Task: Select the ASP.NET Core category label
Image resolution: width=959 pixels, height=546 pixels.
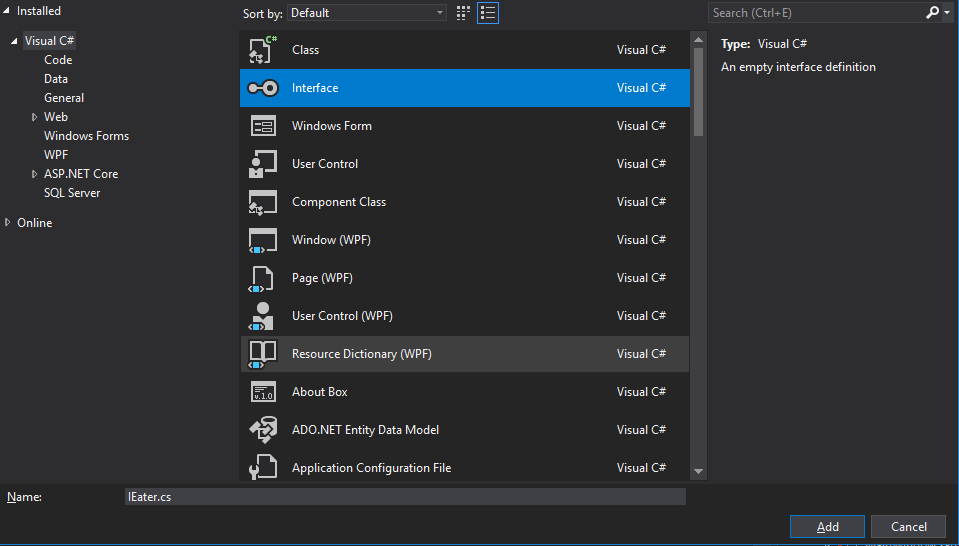Action: [x=81, y=174]
